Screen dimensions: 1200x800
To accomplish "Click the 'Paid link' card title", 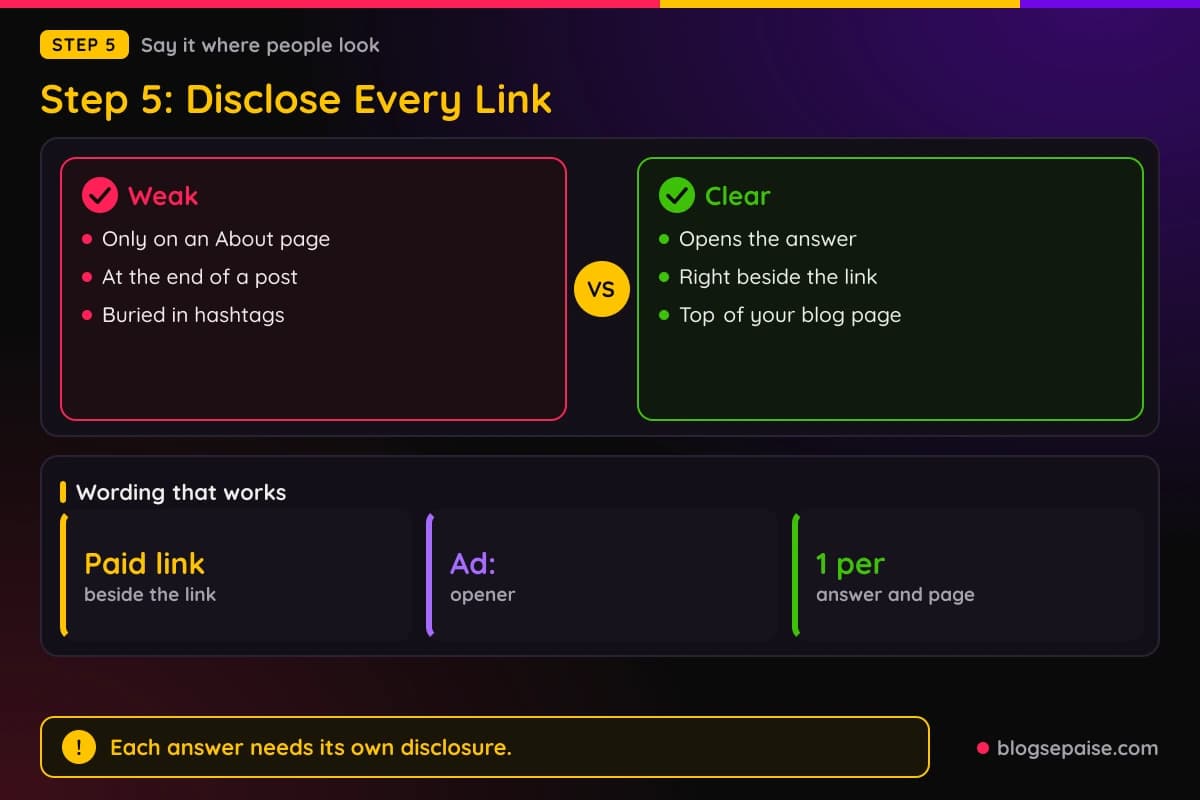I will click(144, 563).
